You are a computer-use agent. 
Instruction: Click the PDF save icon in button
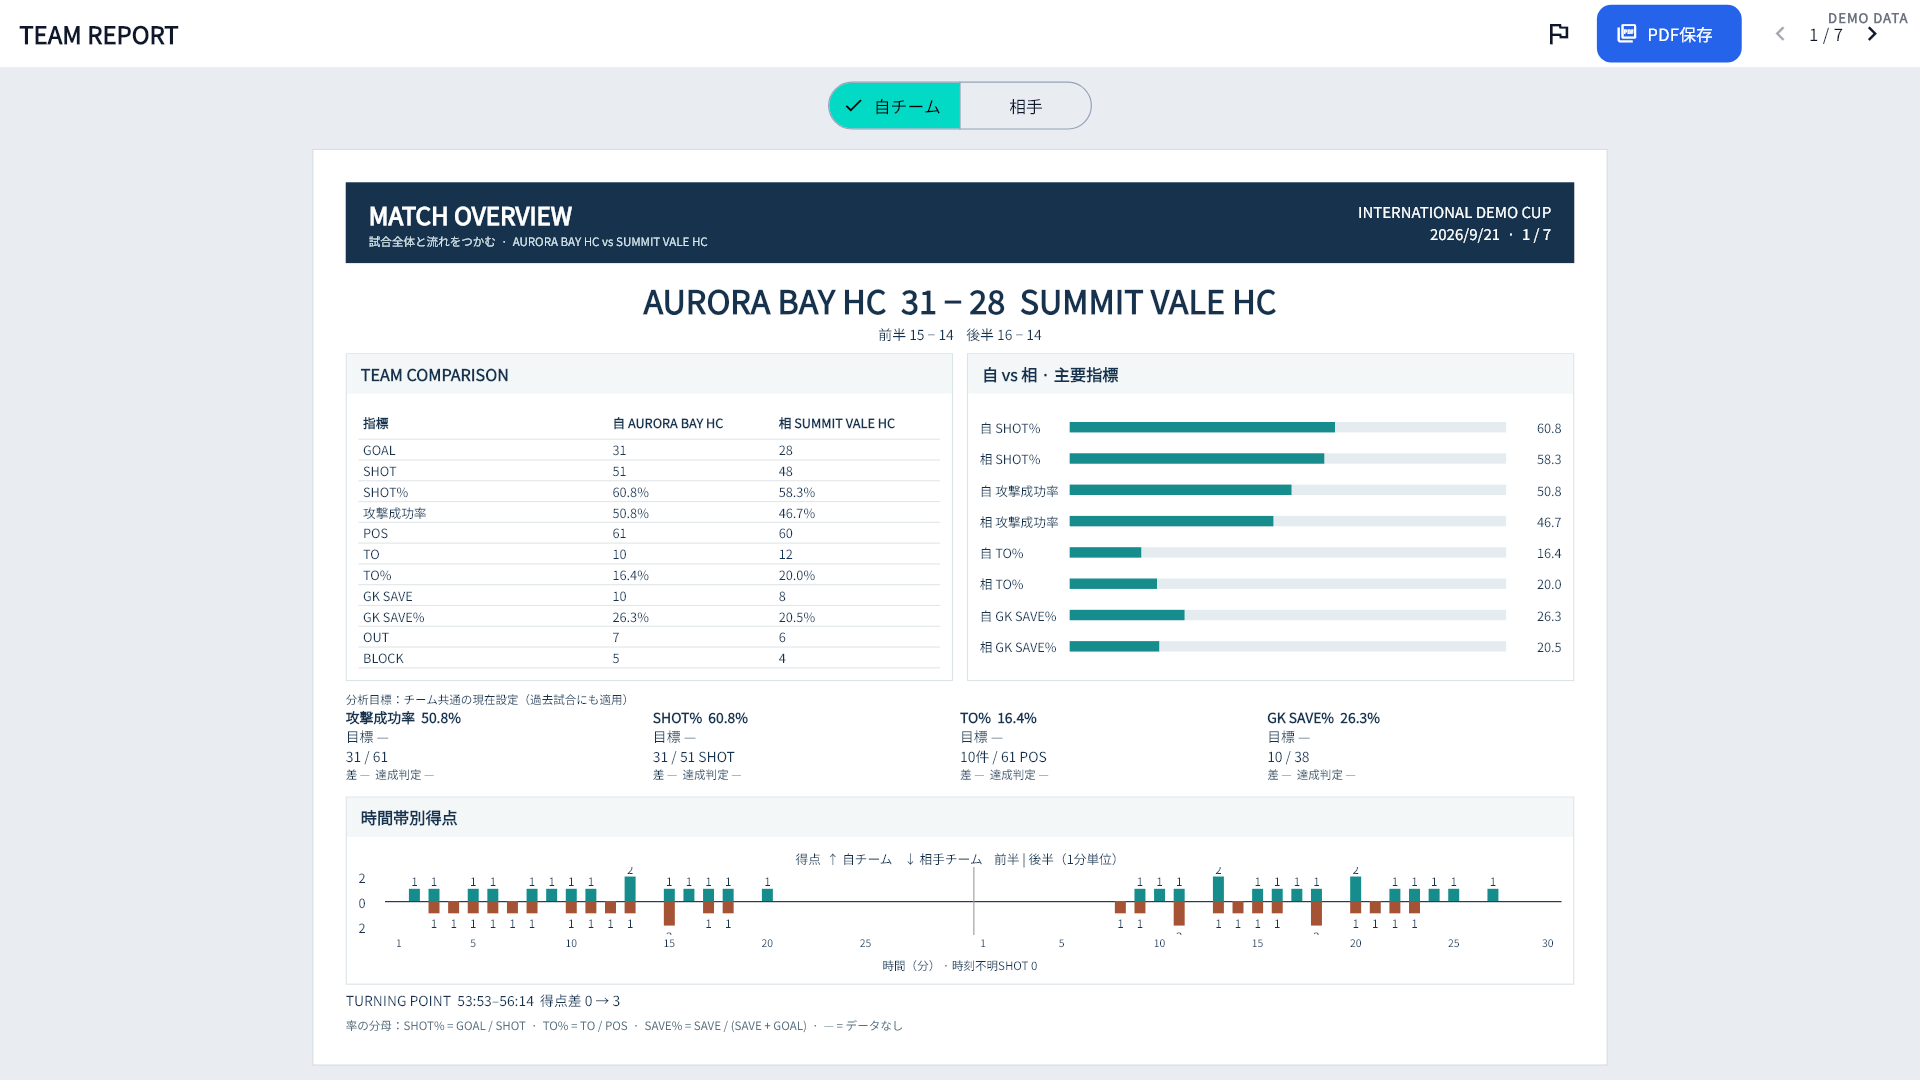pyautogui.click(x=1627, y=34)
